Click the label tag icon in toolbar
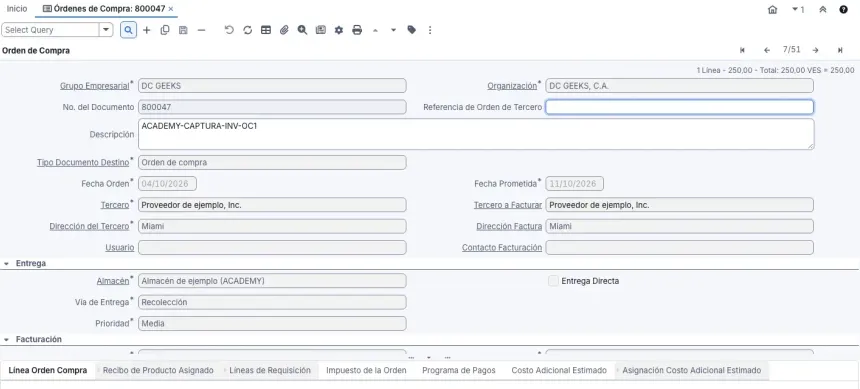This screenshot has width=860, height=389. click(411, 30)
